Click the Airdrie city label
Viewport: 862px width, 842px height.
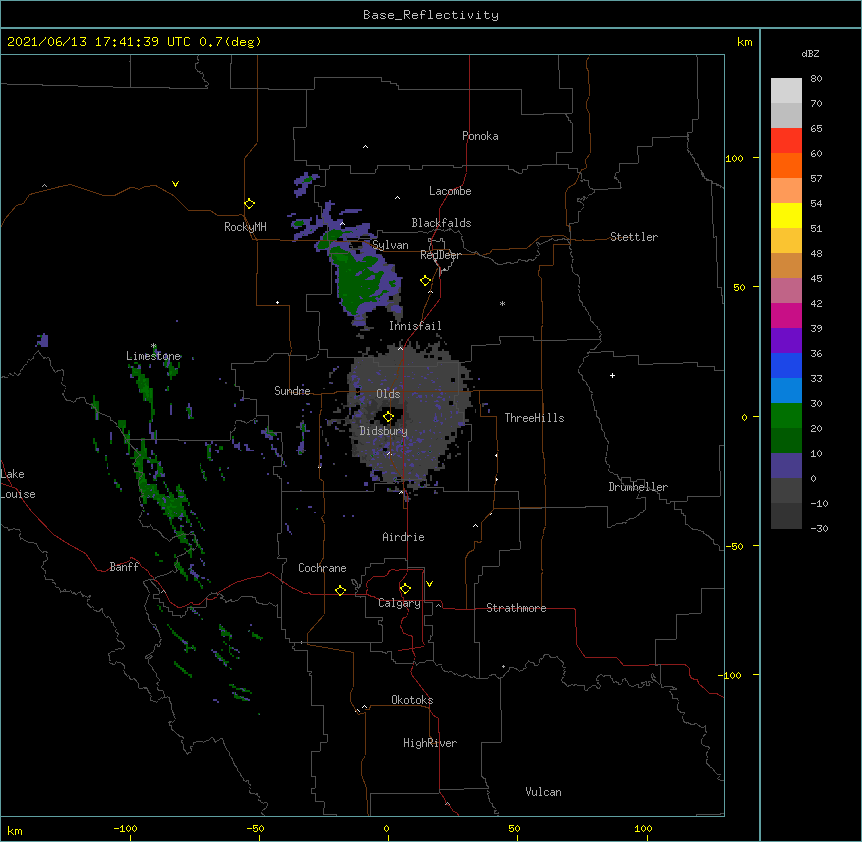(404, 537)
